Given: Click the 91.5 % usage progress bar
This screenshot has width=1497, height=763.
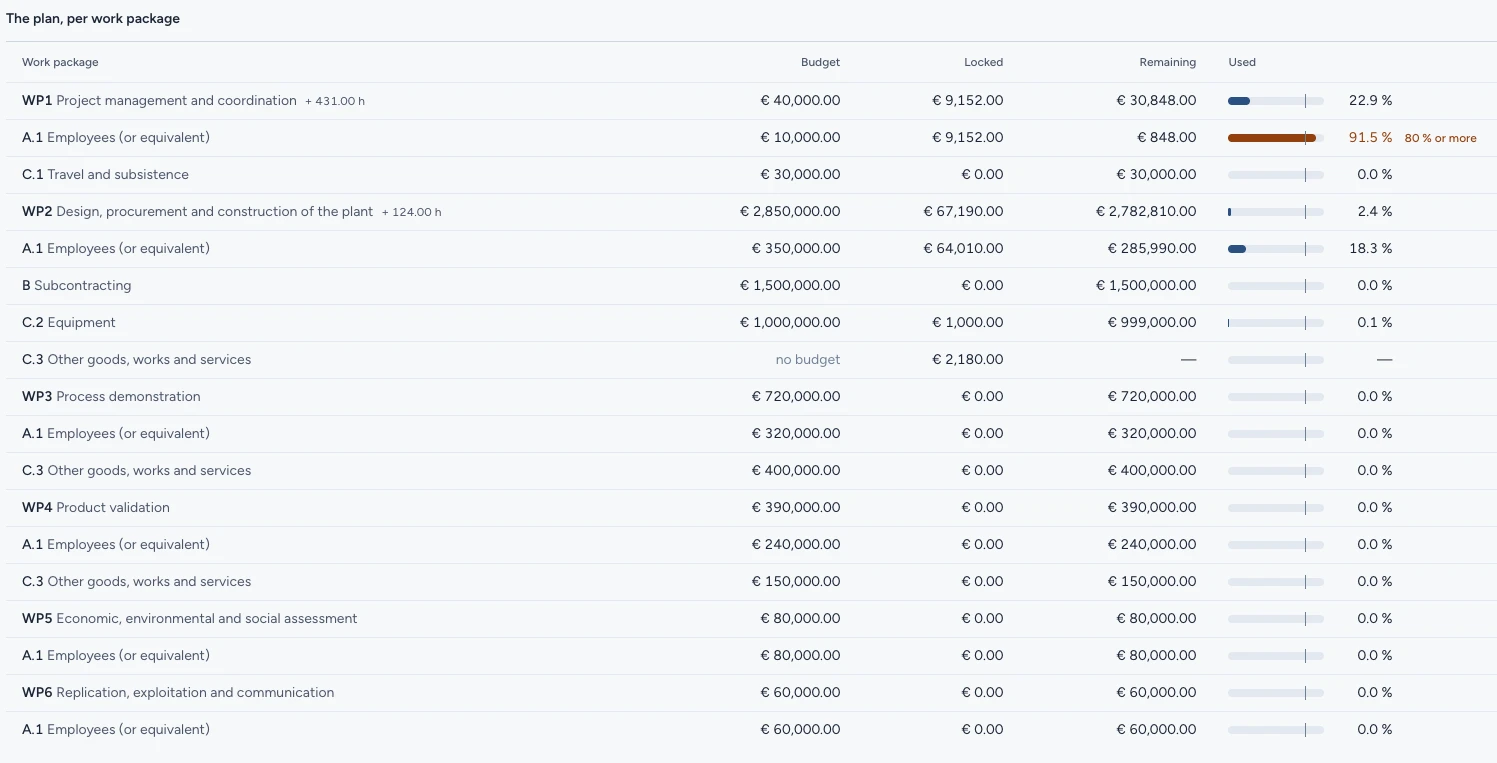Looking at the screenshot, I should (1276, 138).
